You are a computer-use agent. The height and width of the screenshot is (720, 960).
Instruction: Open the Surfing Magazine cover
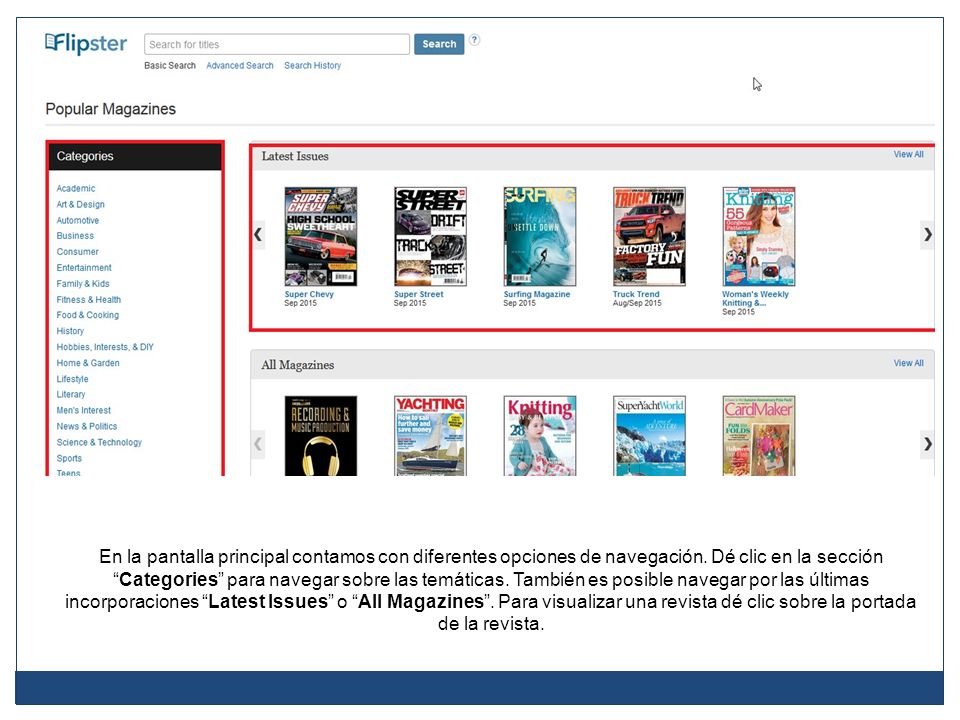(540, 236)
